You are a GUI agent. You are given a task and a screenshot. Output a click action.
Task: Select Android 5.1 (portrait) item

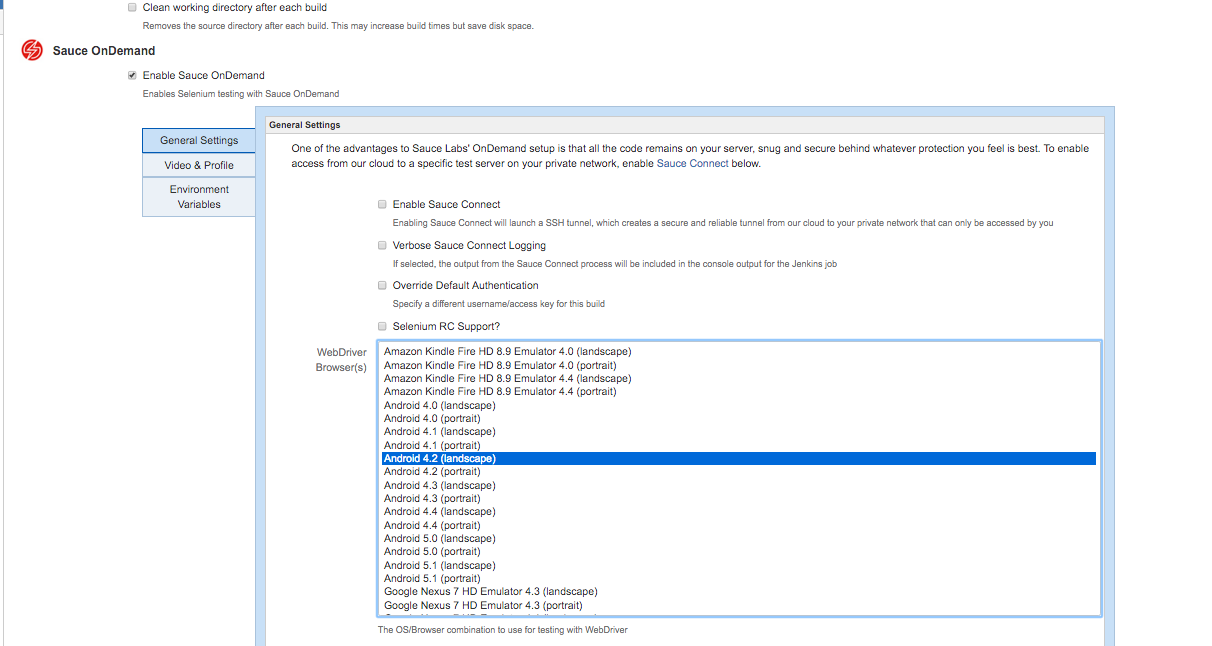pos(739,578)
